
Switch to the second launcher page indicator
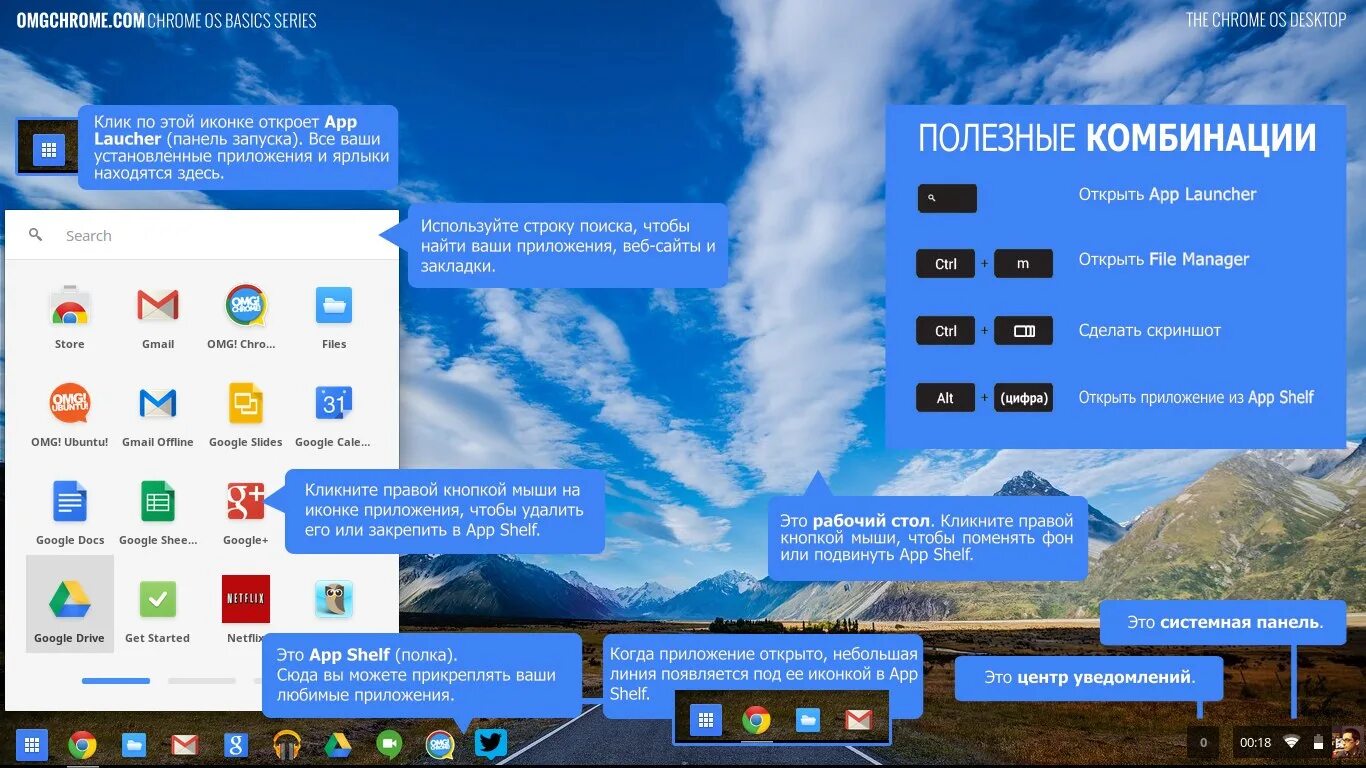point(202,681)
